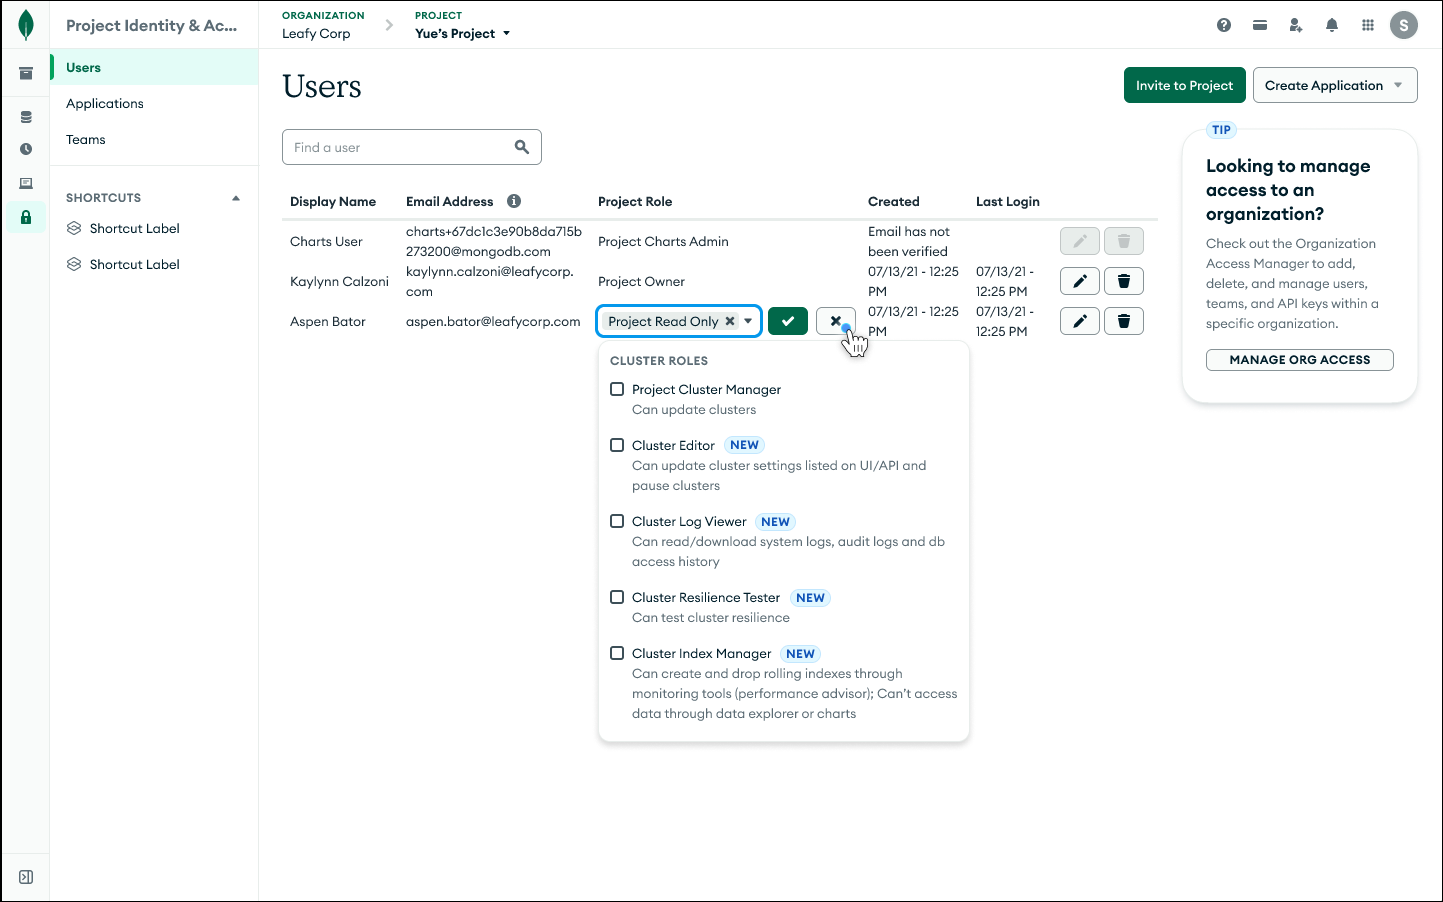Collapse the Shortcuts section
Screen dimensions: 1443x902
236,198
